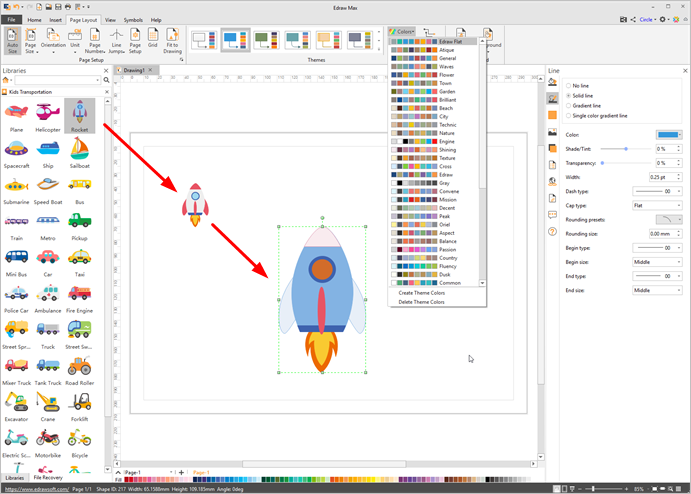Click the Fit to Drawing icon
This screenshot has width=691, height=494.
pos(172,40)
